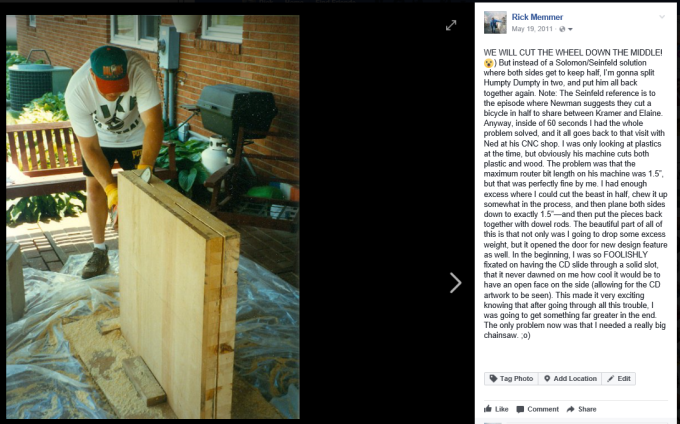Open the post options chevron menu
The height and width of the screenshot is (424, 680).
(x=662, y=17)
